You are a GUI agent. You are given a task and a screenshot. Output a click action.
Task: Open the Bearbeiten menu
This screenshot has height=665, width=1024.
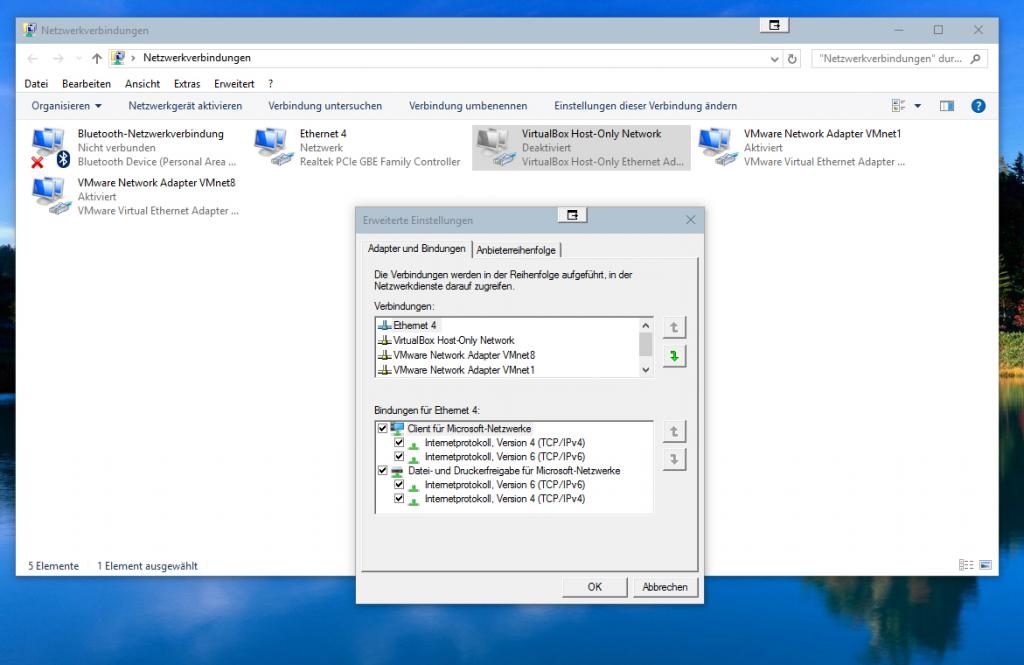86,84
